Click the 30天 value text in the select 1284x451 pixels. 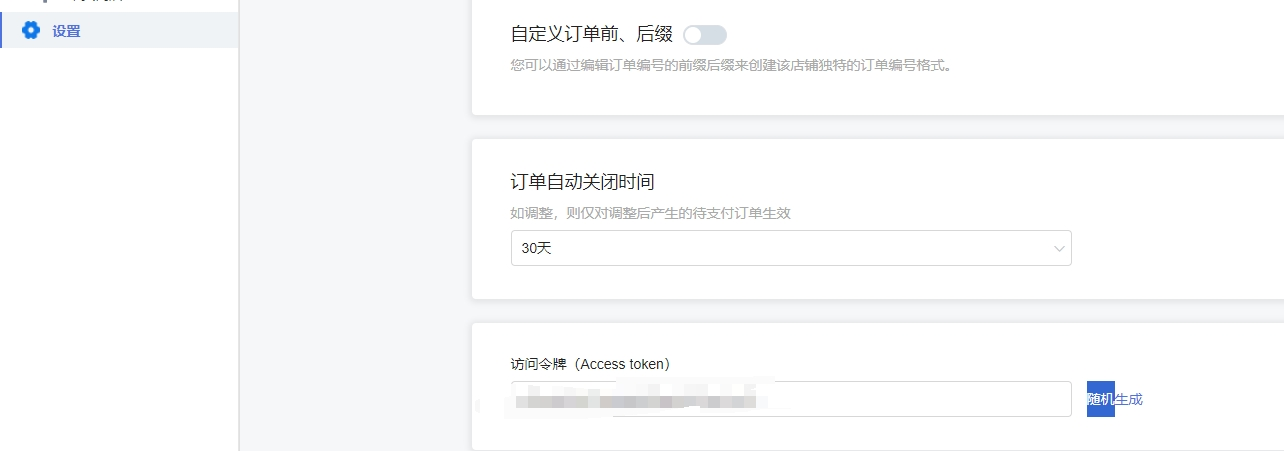pyautogui.click(x=537, y=248)
